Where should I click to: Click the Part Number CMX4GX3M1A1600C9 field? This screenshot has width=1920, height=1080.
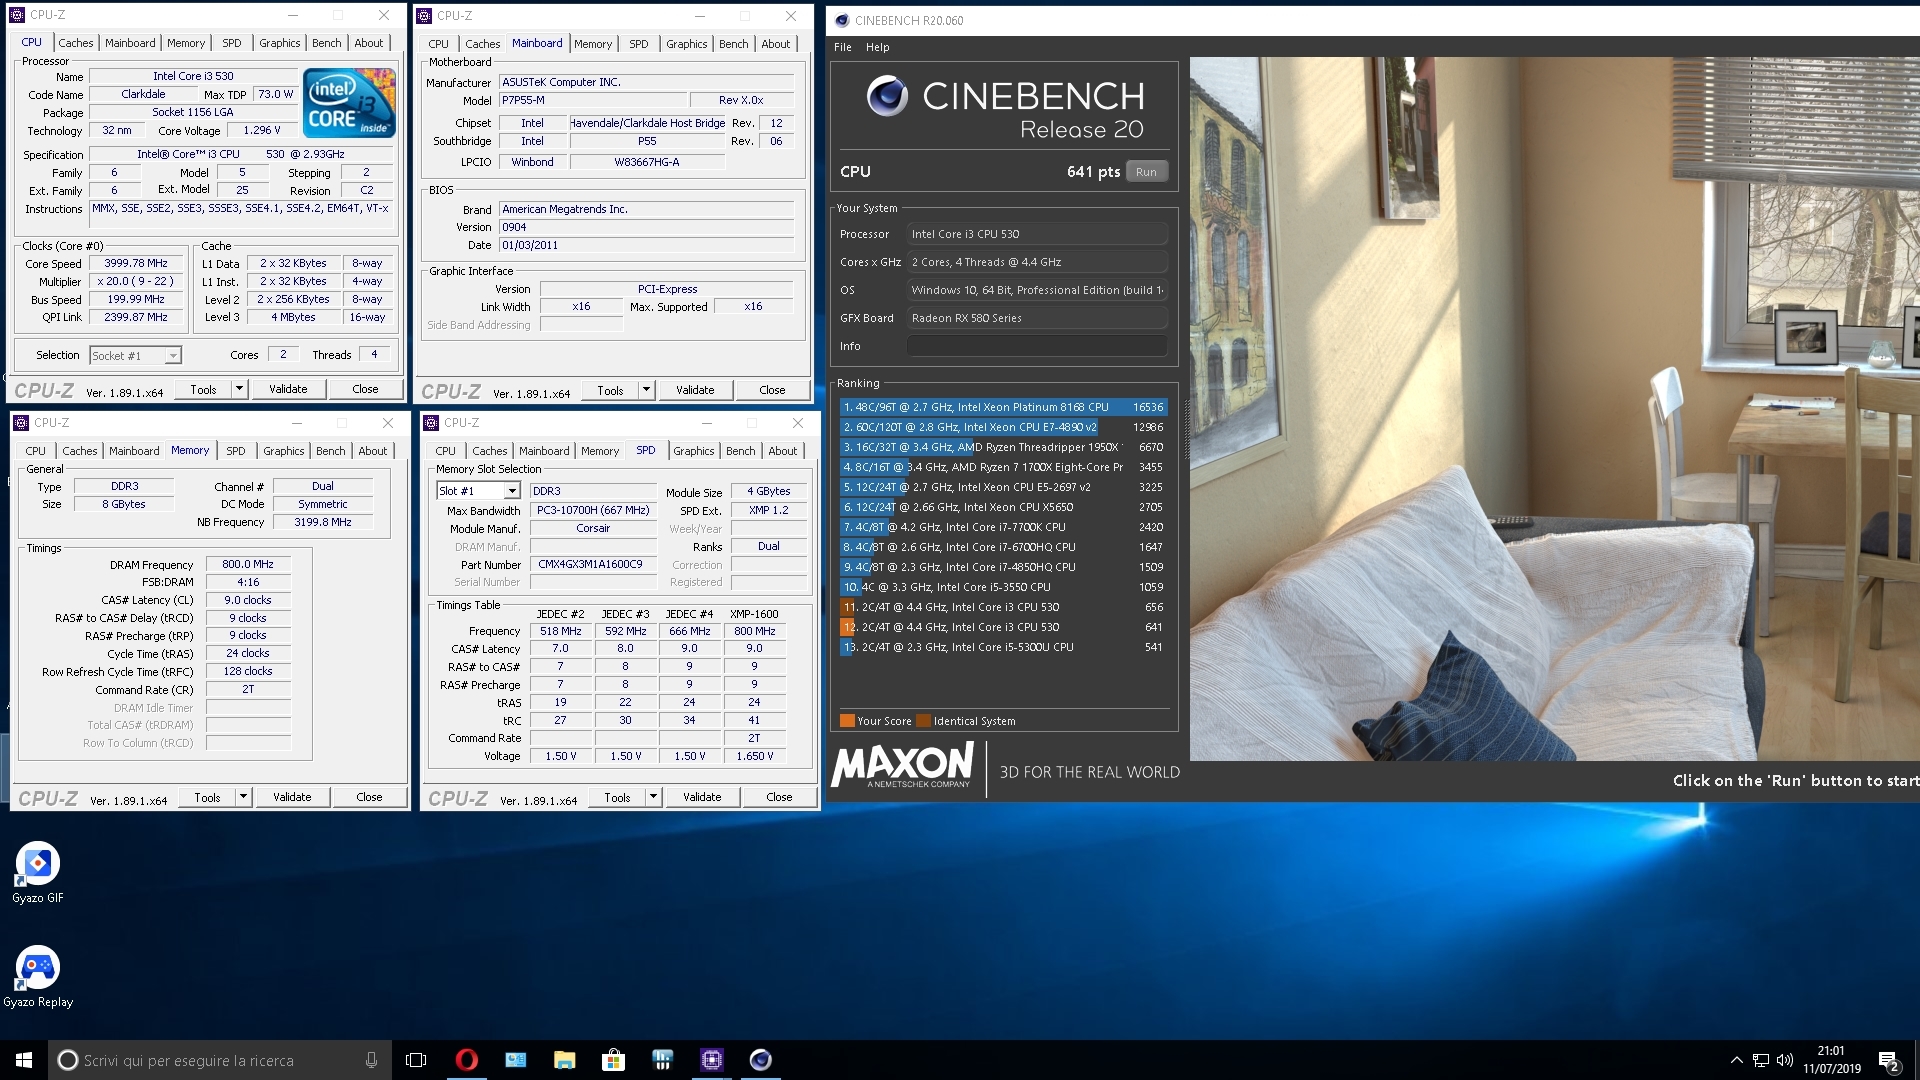[592, 564]
